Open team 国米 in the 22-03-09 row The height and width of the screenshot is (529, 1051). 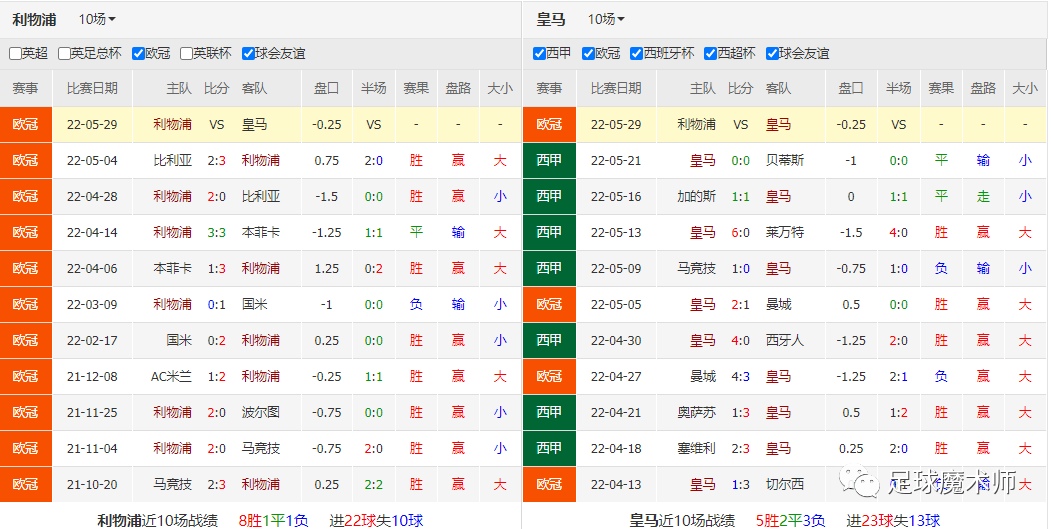255,304
